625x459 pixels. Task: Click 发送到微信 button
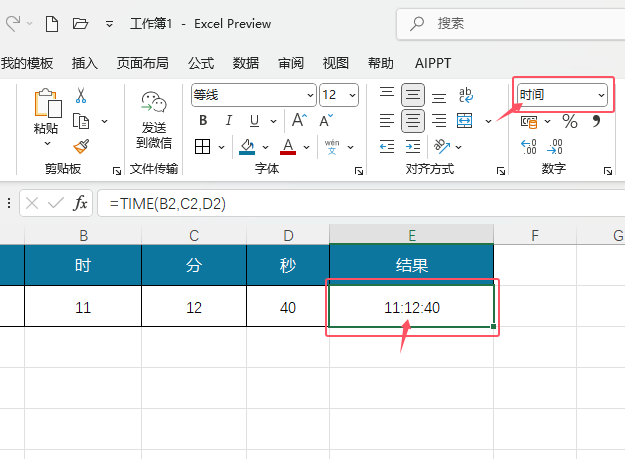coord(154,120)
